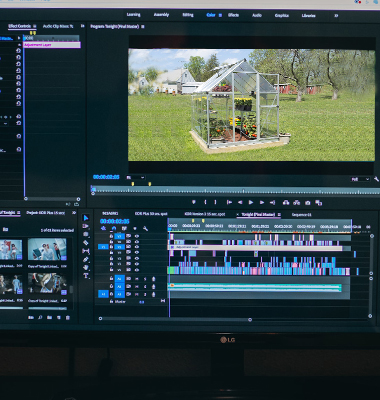Image resolution: width=380 pixels, height=400 pixels.
Task: Open timeline wrench display settings
Action: point(145,228)
